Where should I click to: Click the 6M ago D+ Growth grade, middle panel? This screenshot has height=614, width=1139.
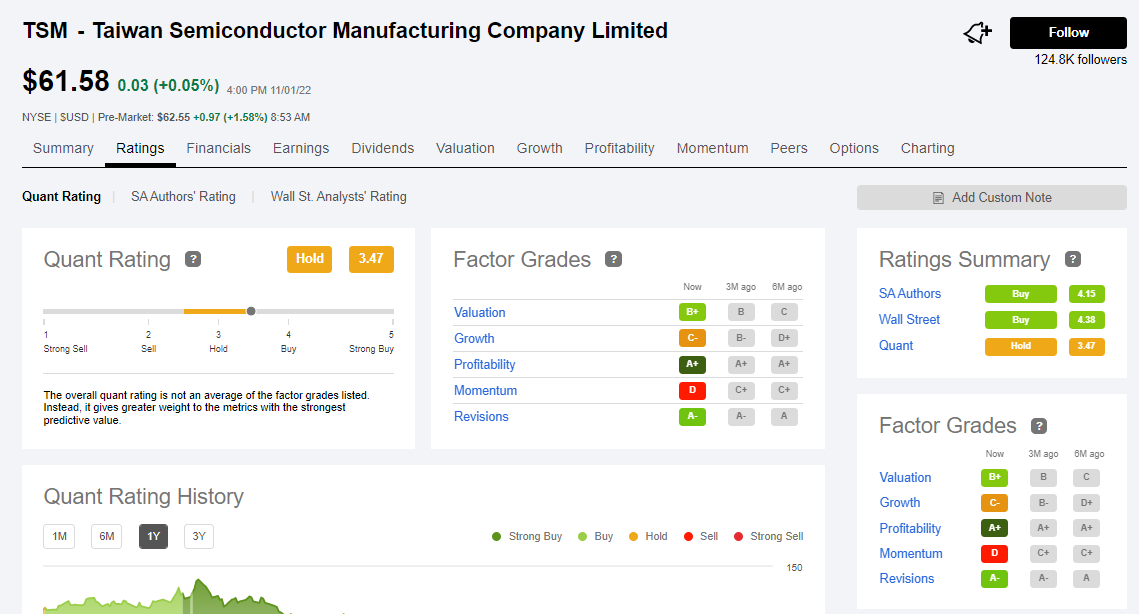[784, 339]
